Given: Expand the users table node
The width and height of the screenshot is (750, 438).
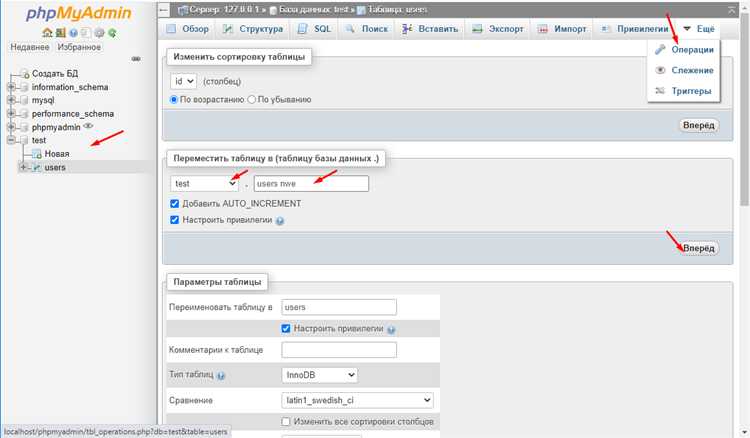Looking at the screenshot, I should pyautogui.click(x=23, y=167).
